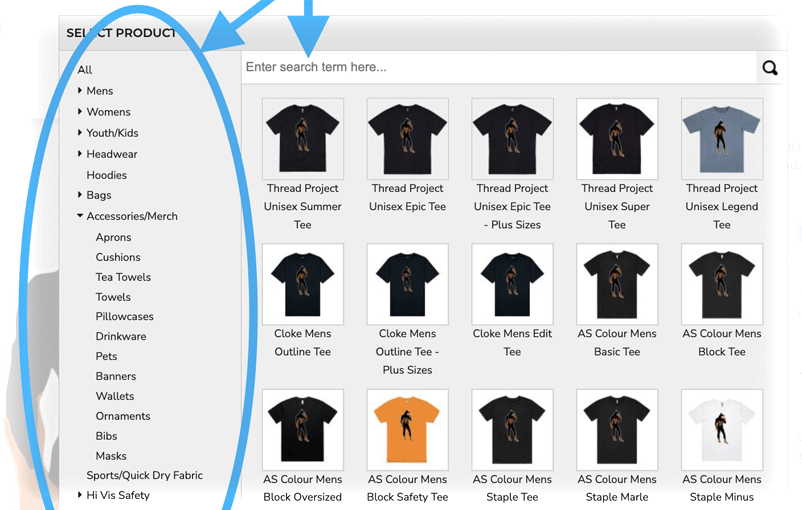This screenshot has height=510, width=802.
Task: Open the Mens category
Action: pos(100,91)
